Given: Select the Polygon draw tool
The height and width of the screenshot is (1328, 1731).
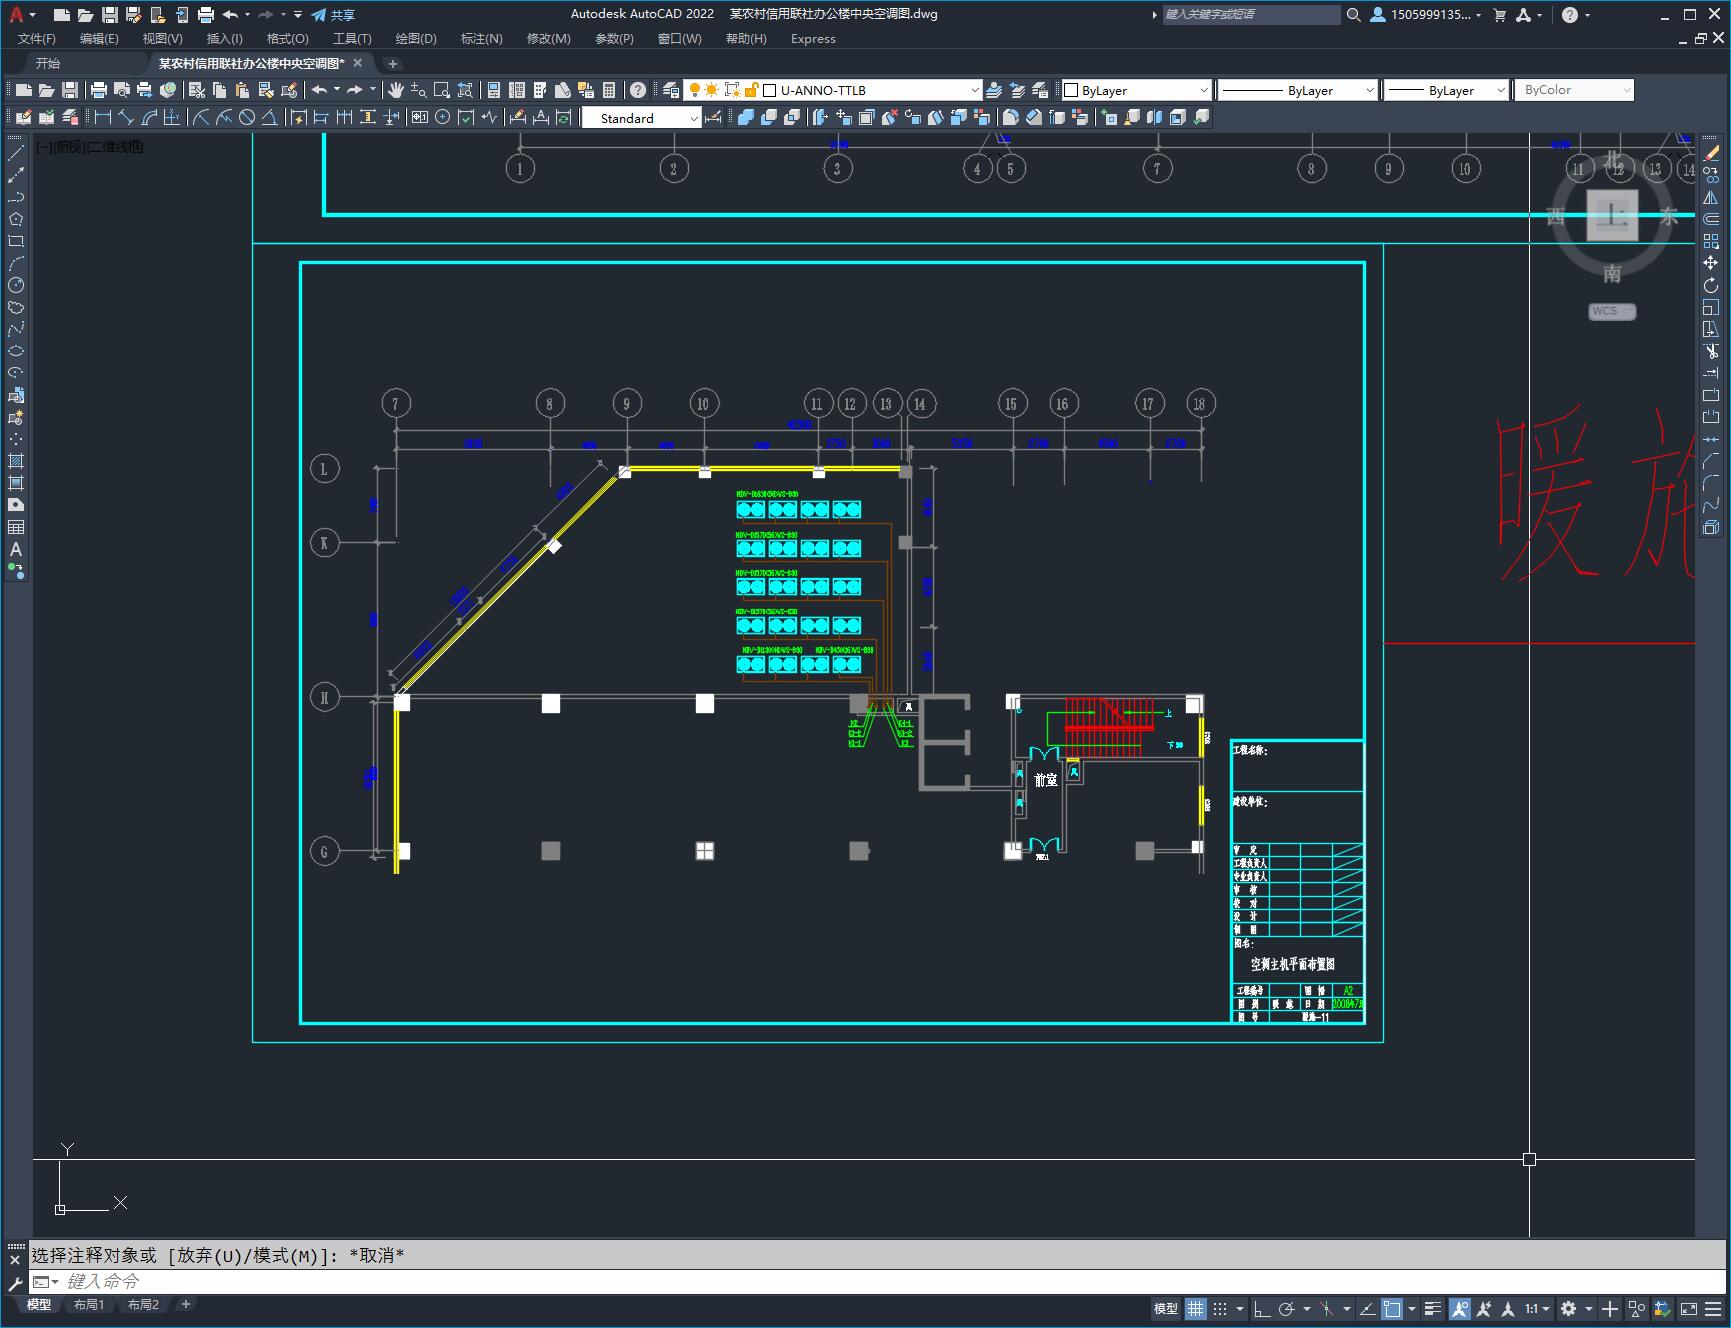Looking at the screenshot, I should 16,219.
